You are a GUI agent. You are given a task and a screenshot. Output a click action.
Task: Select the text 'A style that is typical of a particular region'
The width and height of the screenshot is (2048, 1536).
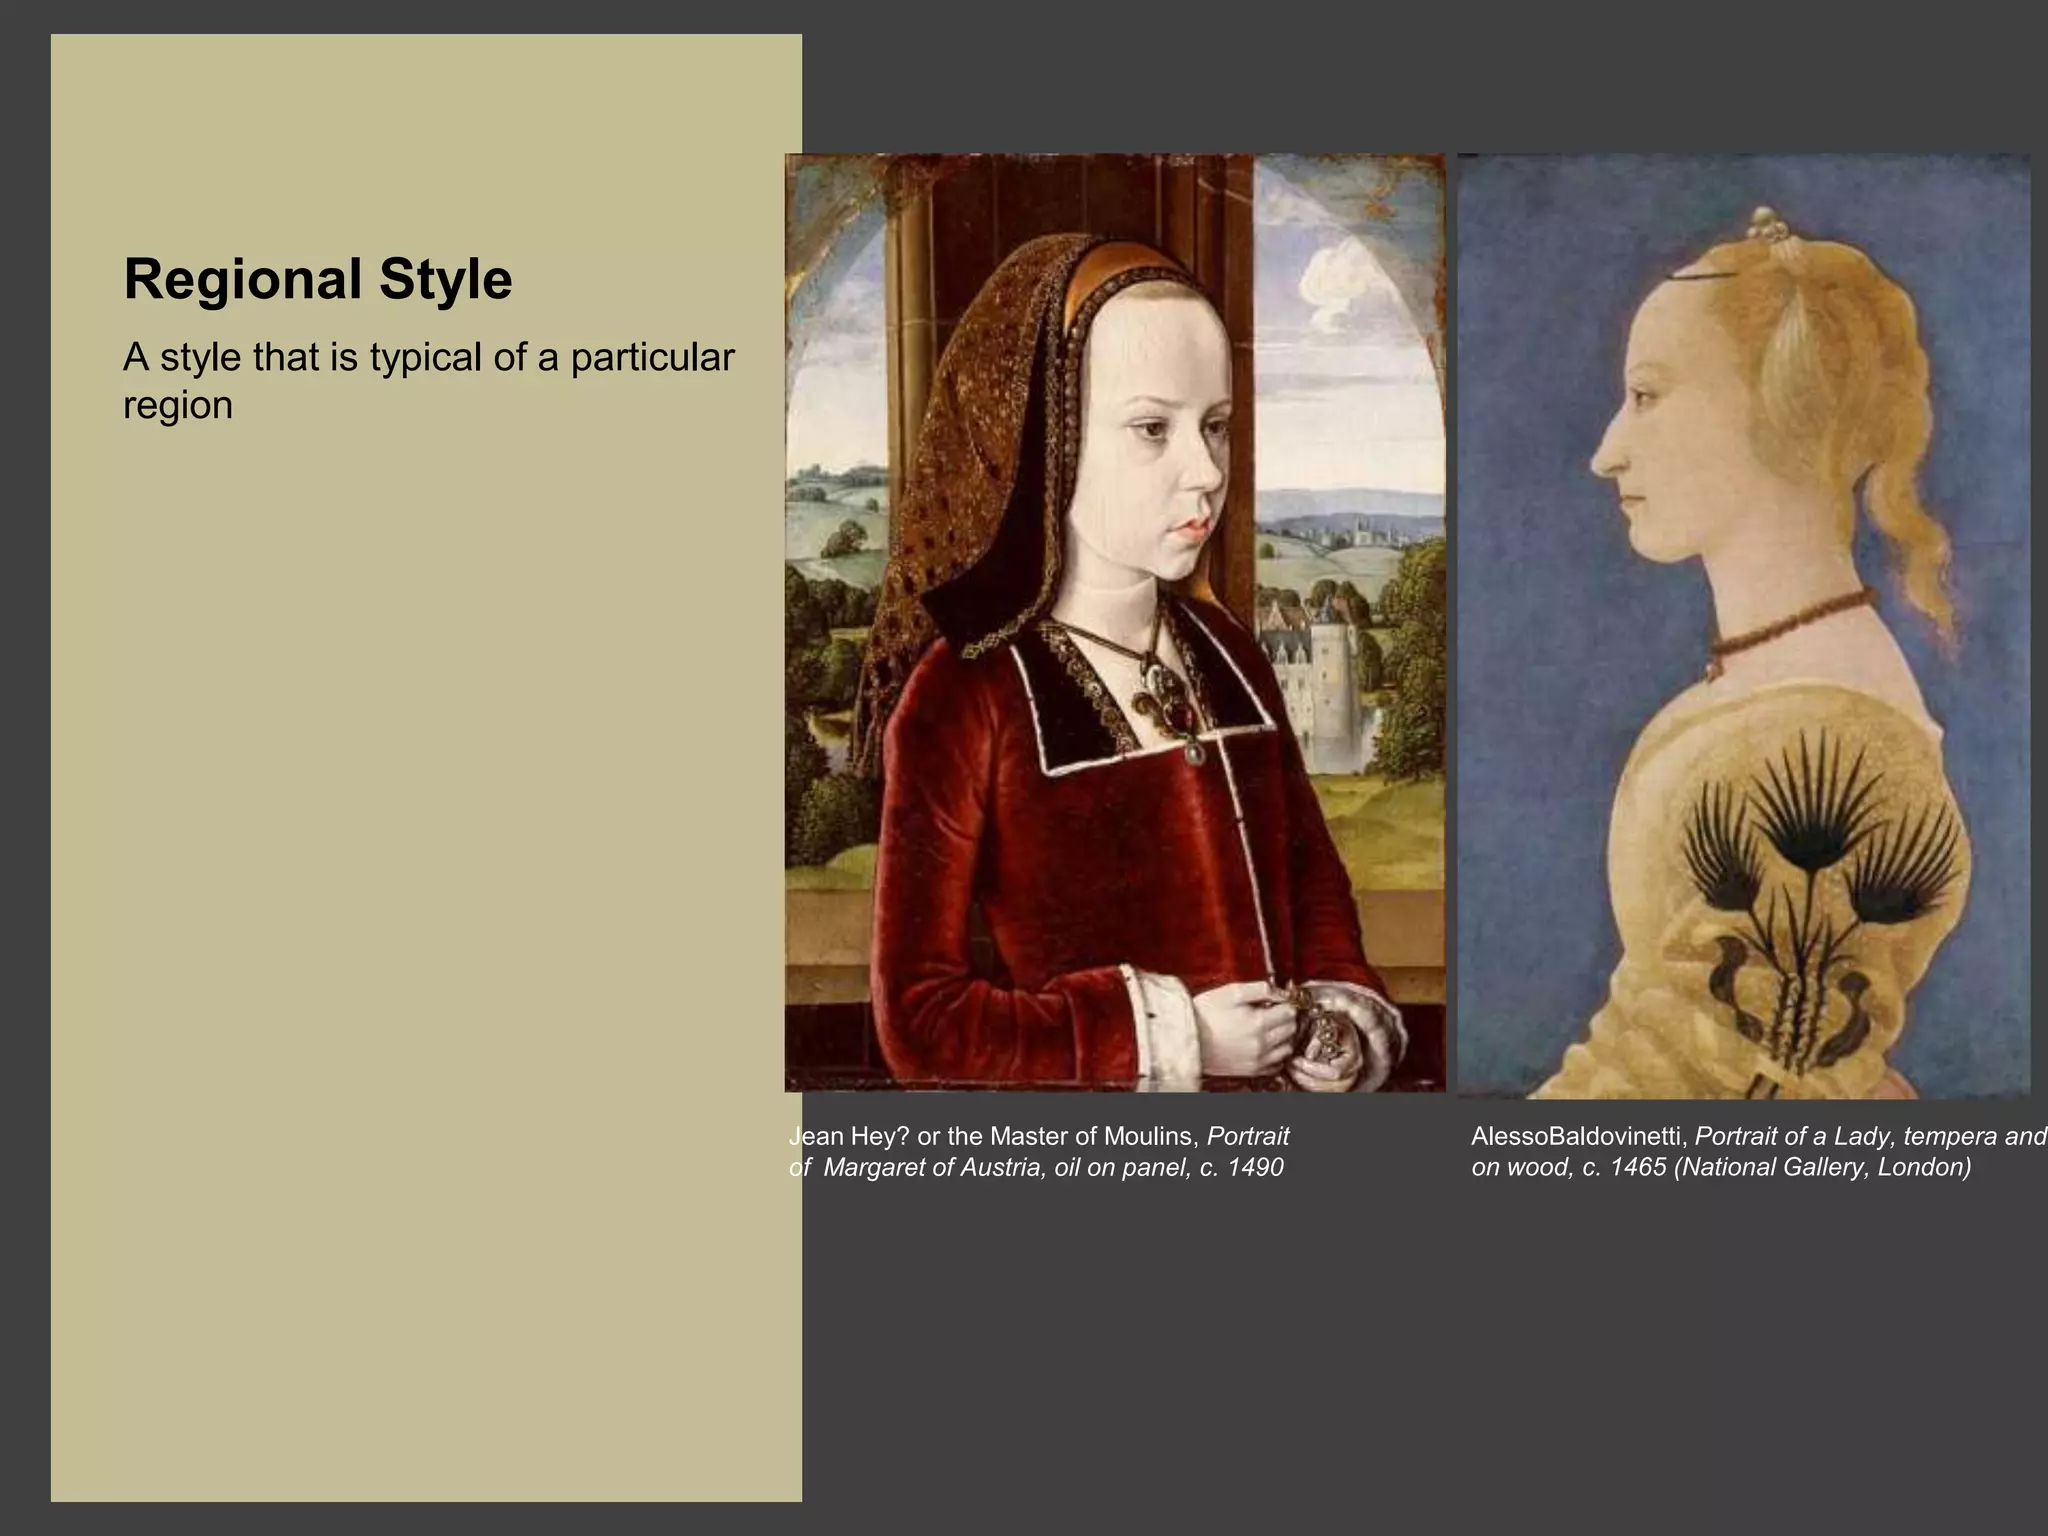(x=429, y=381)
